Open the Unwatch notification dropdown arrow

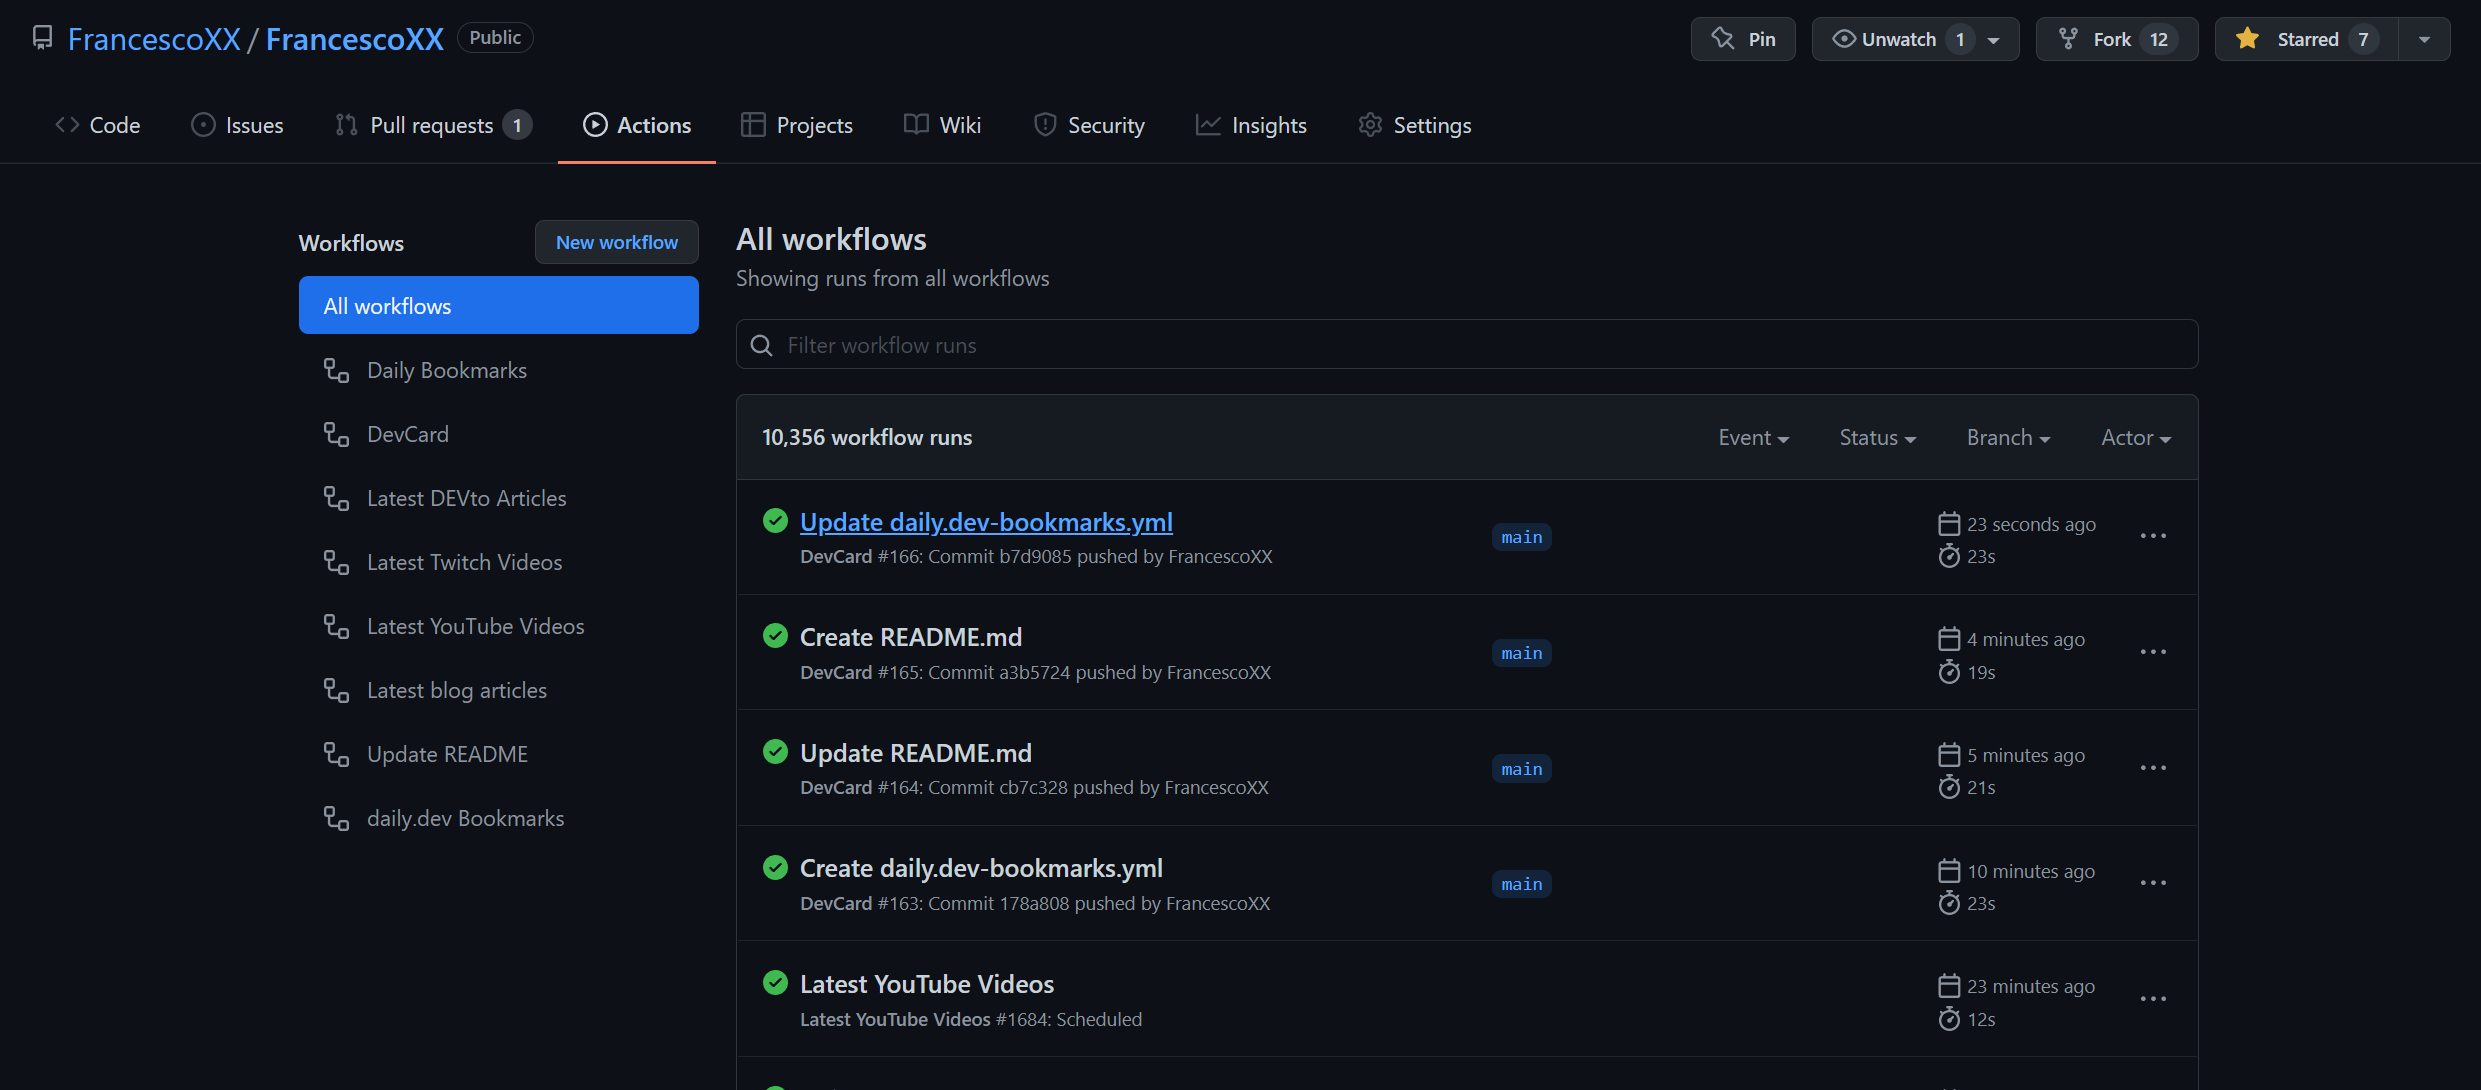1993,40
